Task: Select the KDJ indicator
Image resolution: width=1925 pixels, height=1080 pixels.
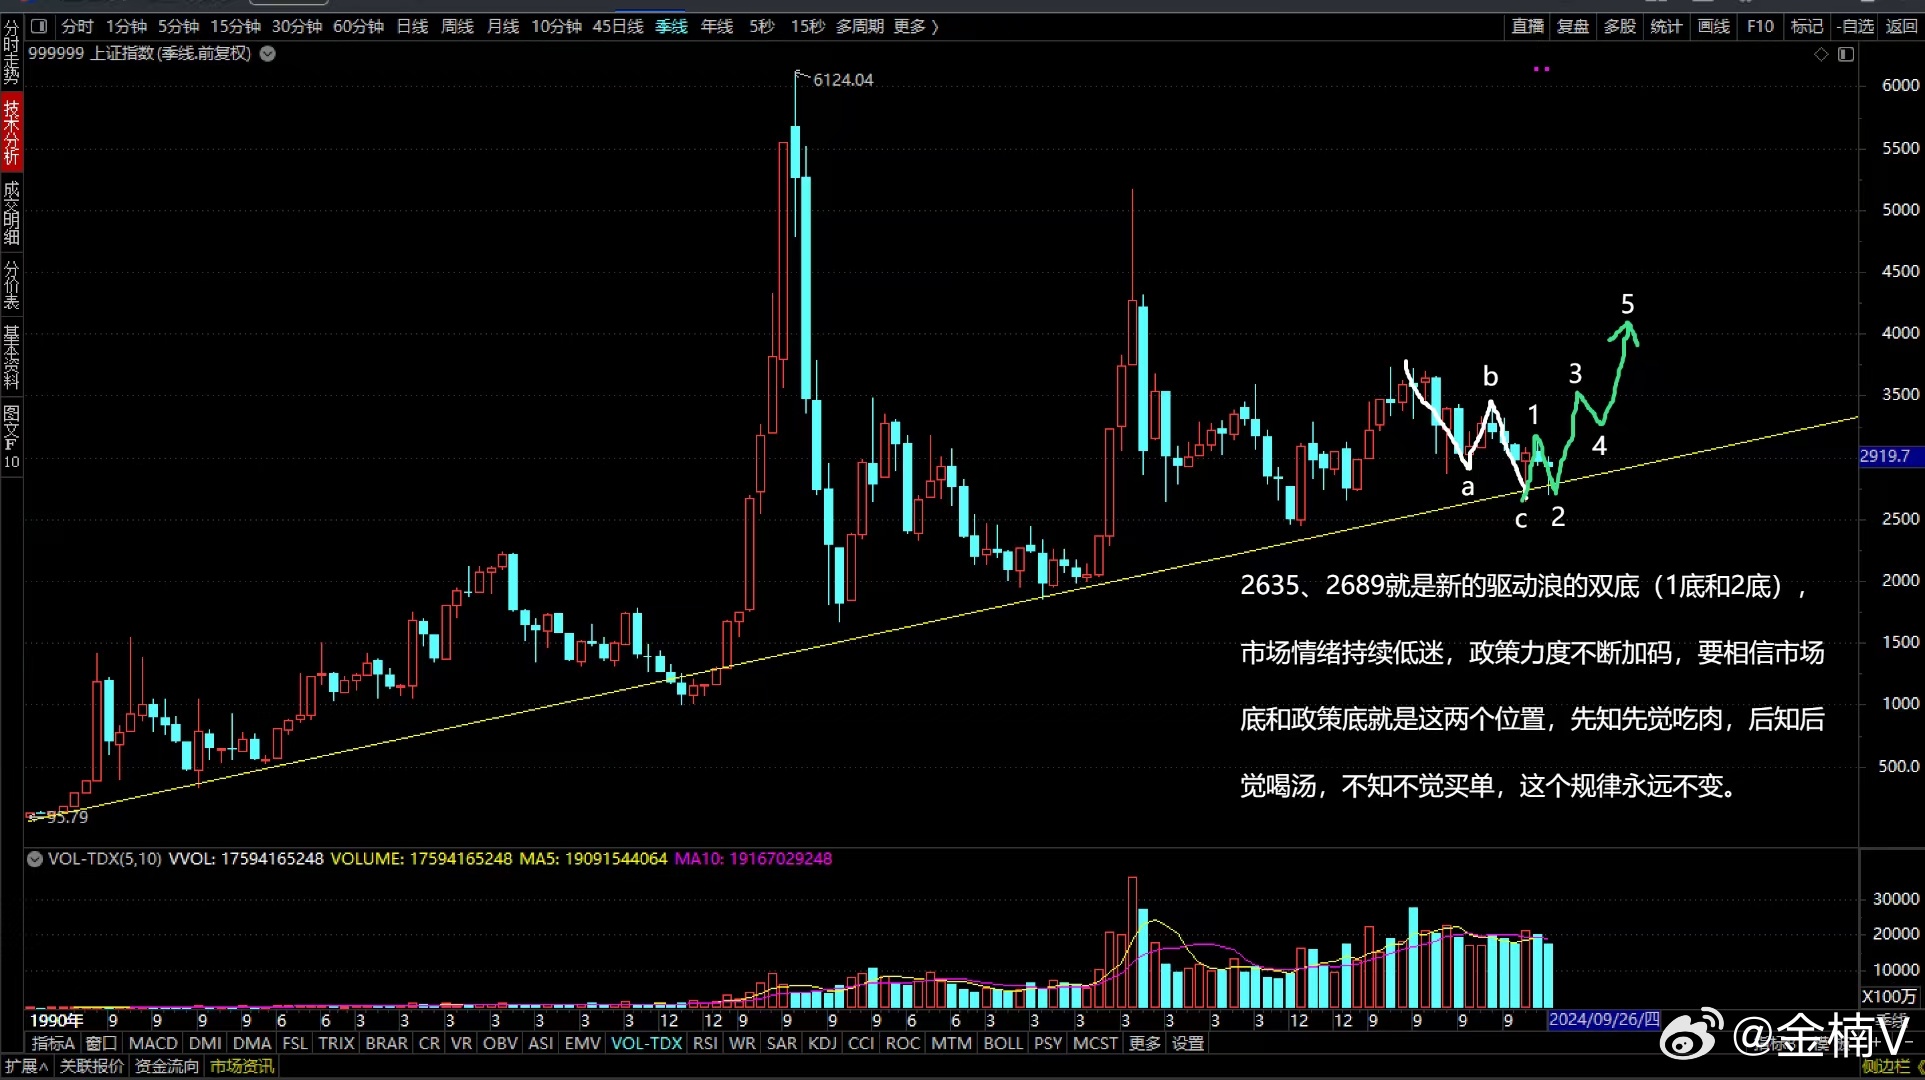Action: click(822, 1043)
